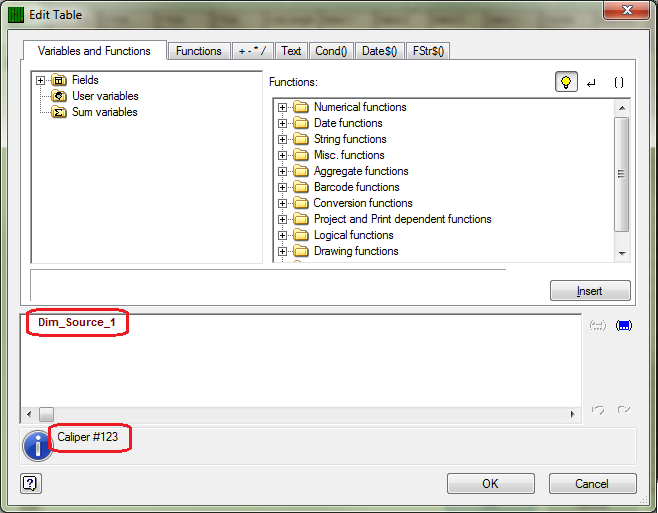Click the redo arrow icon

624,410
